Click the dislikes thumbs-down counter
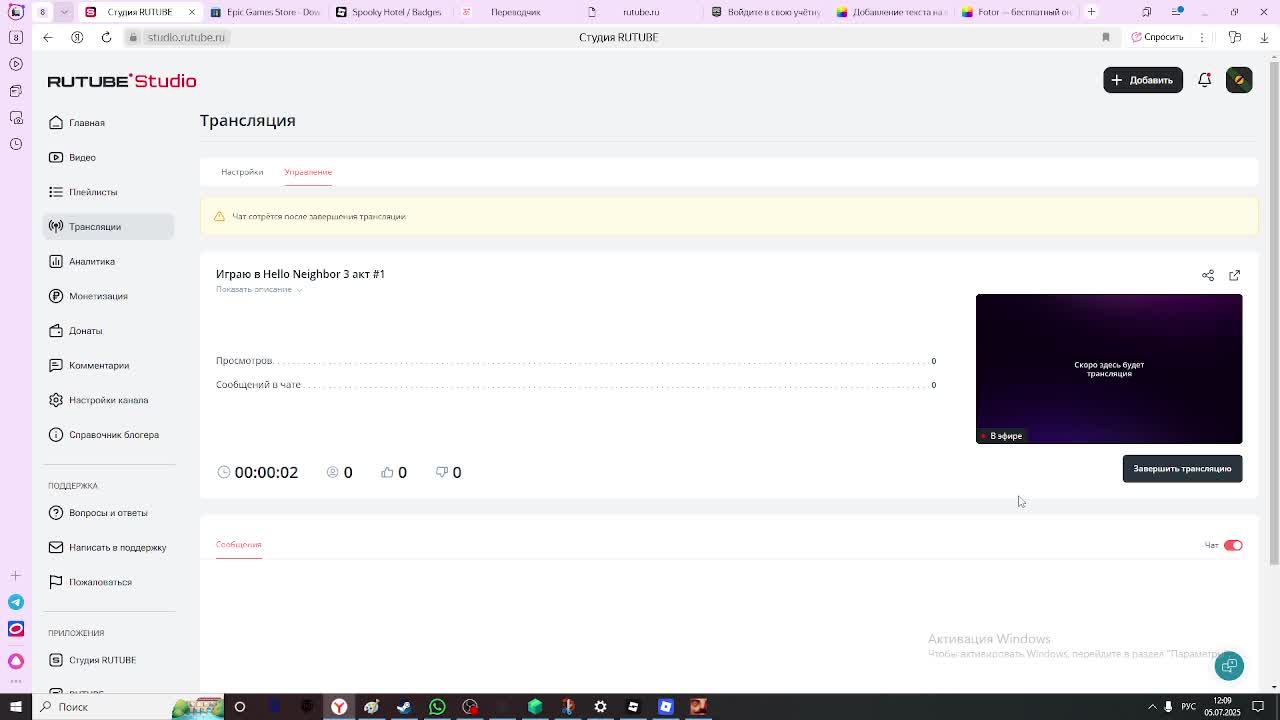The width and height of the screenshot is (1280, 720). click(448, 472)
